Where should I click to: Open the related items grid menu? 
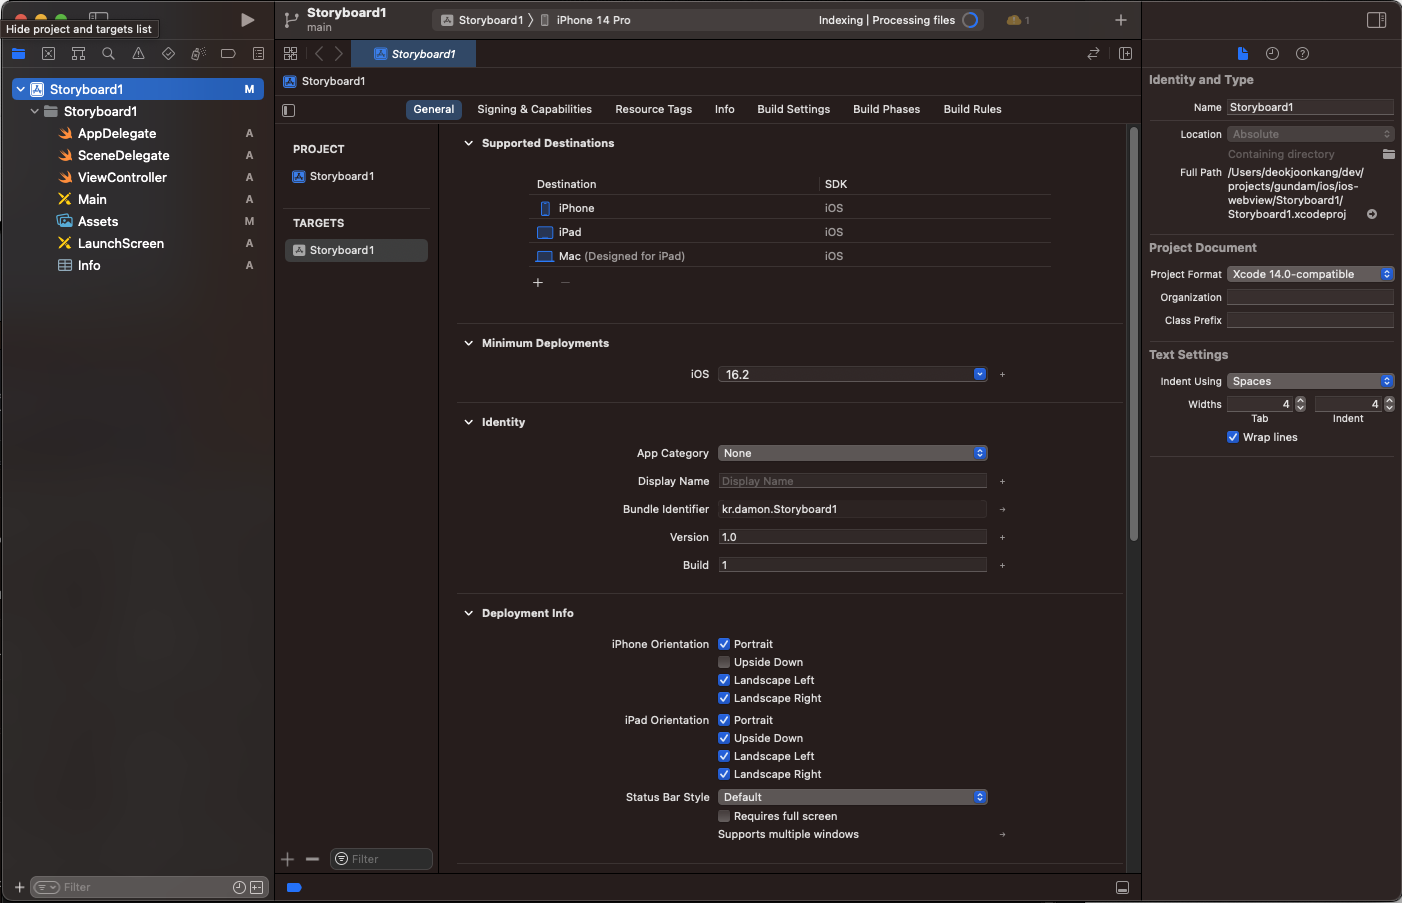coord(290,54)
